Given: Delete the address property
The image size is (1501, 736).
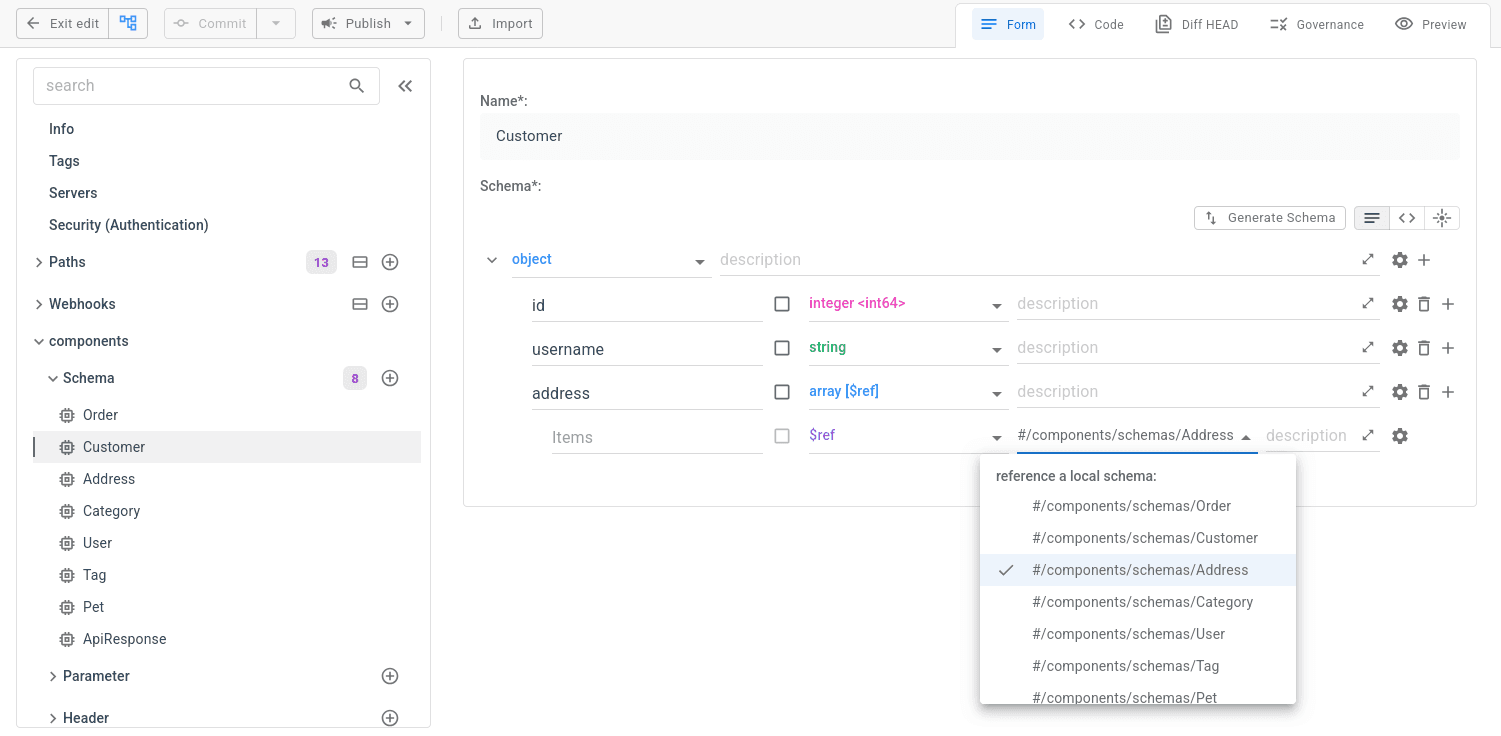Looking at the screenshot, I should point(1424,392).
